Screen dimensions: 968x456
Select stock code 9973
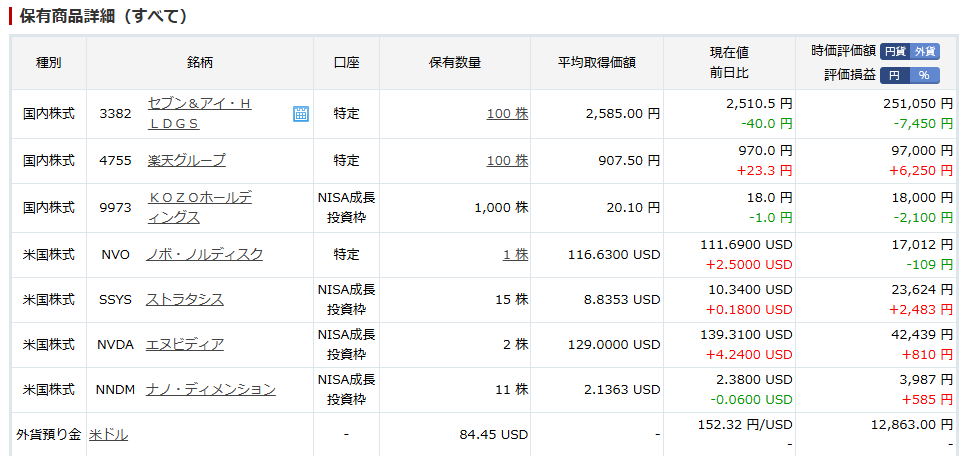(115, 207)
